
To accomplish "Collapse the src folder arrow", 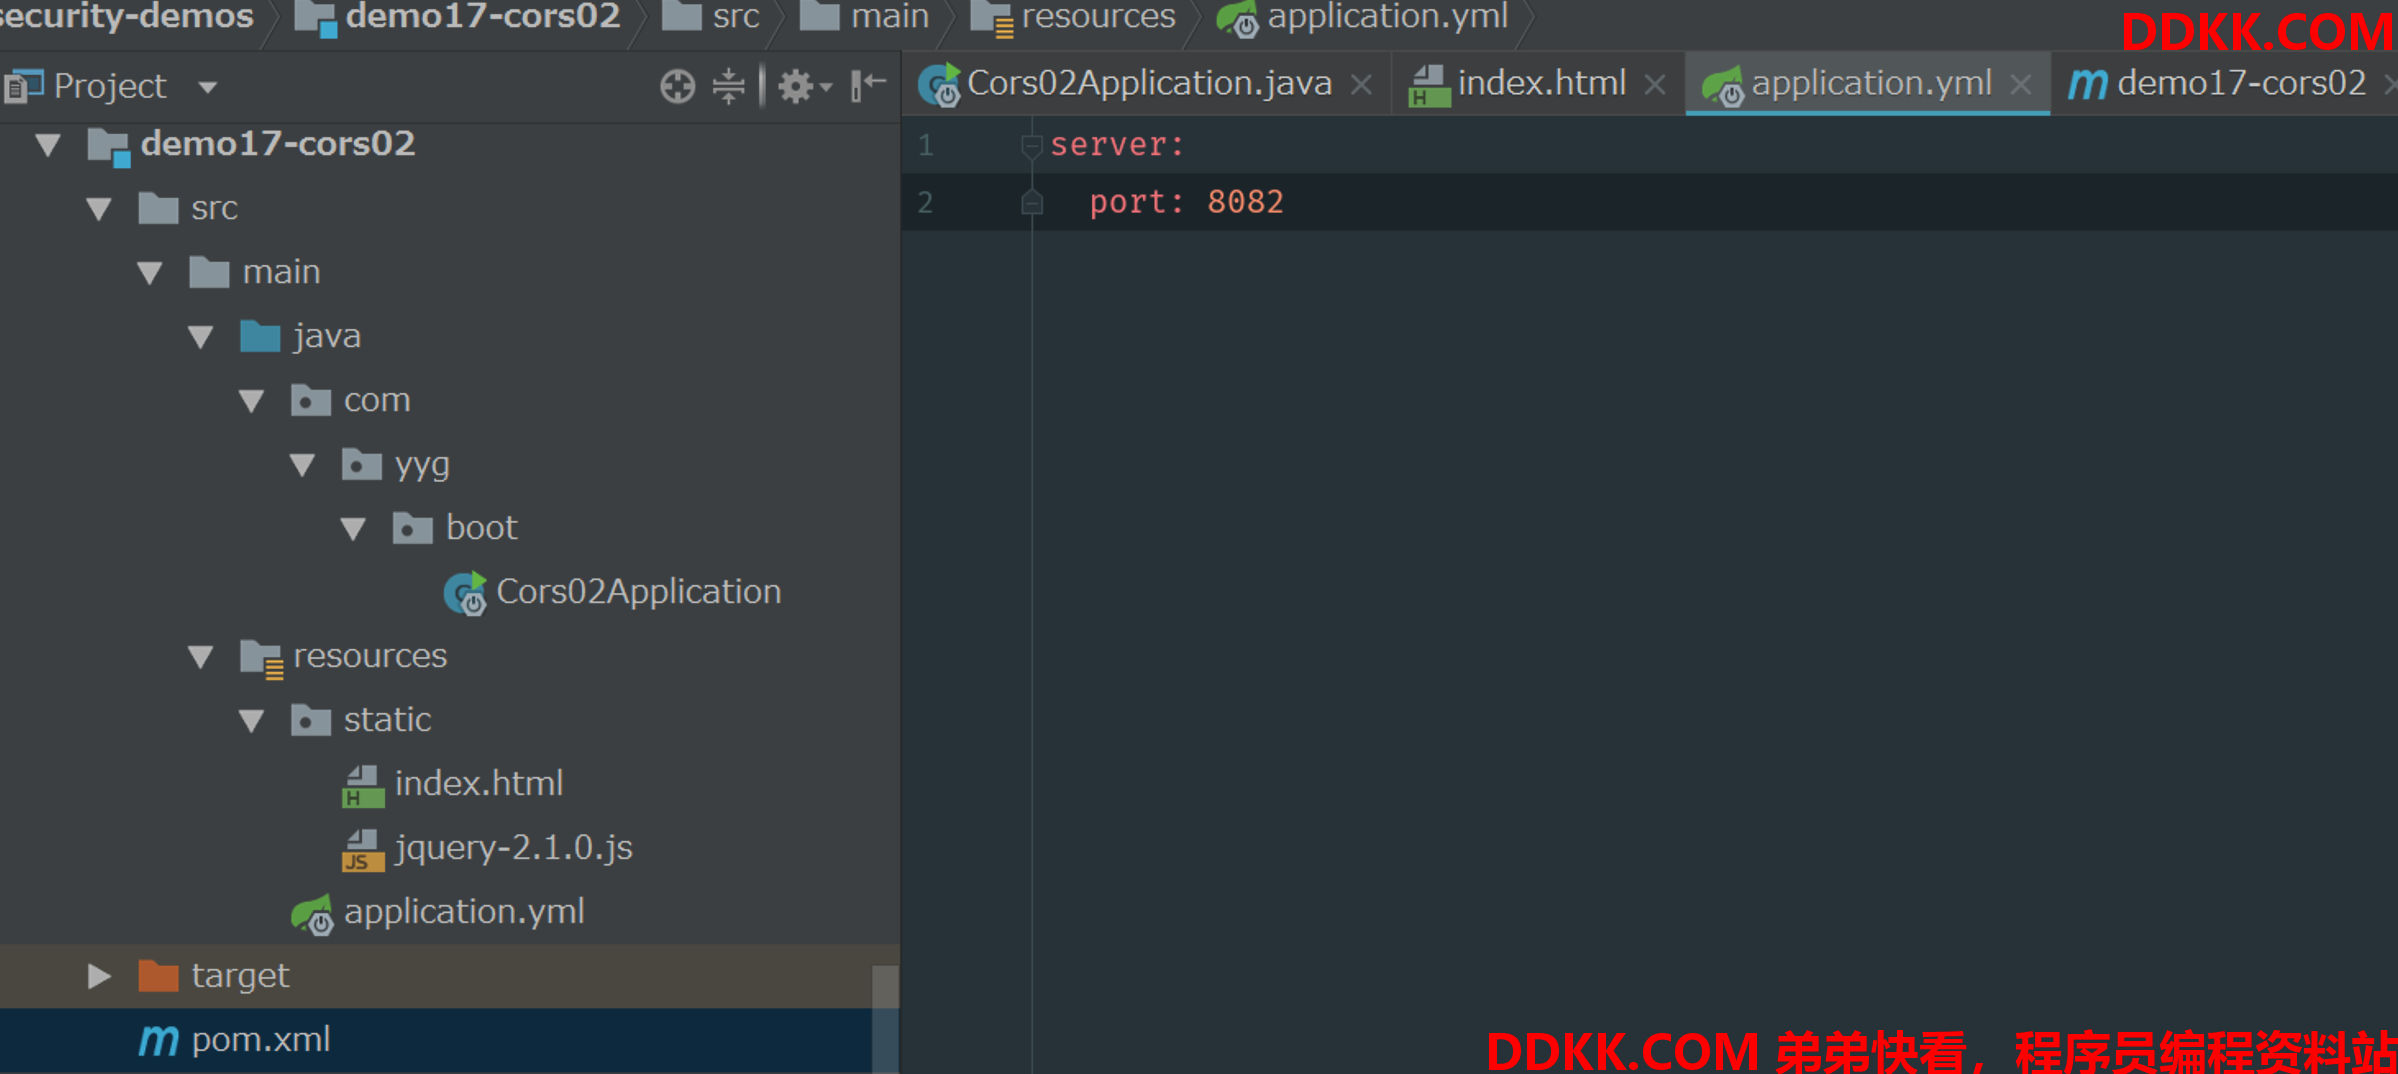I will 98,209.
